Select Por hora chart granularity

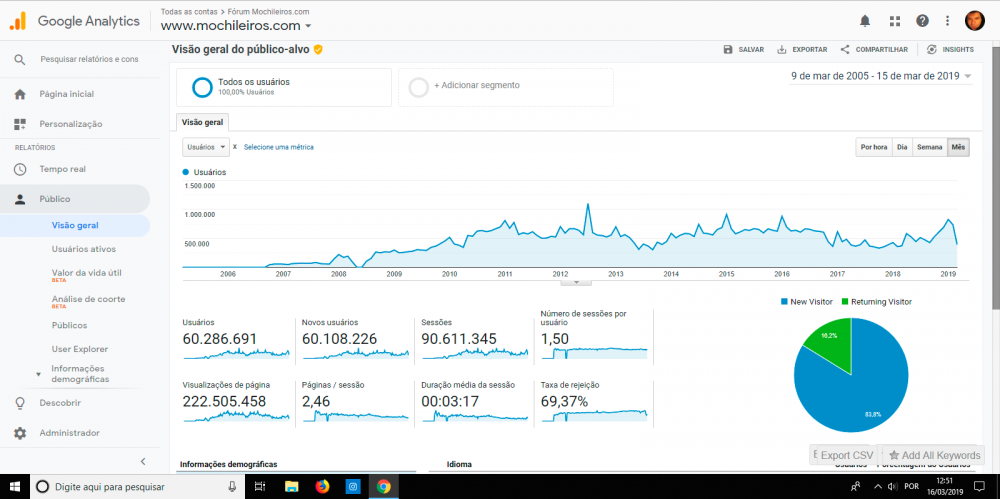(x=873, y=147)
